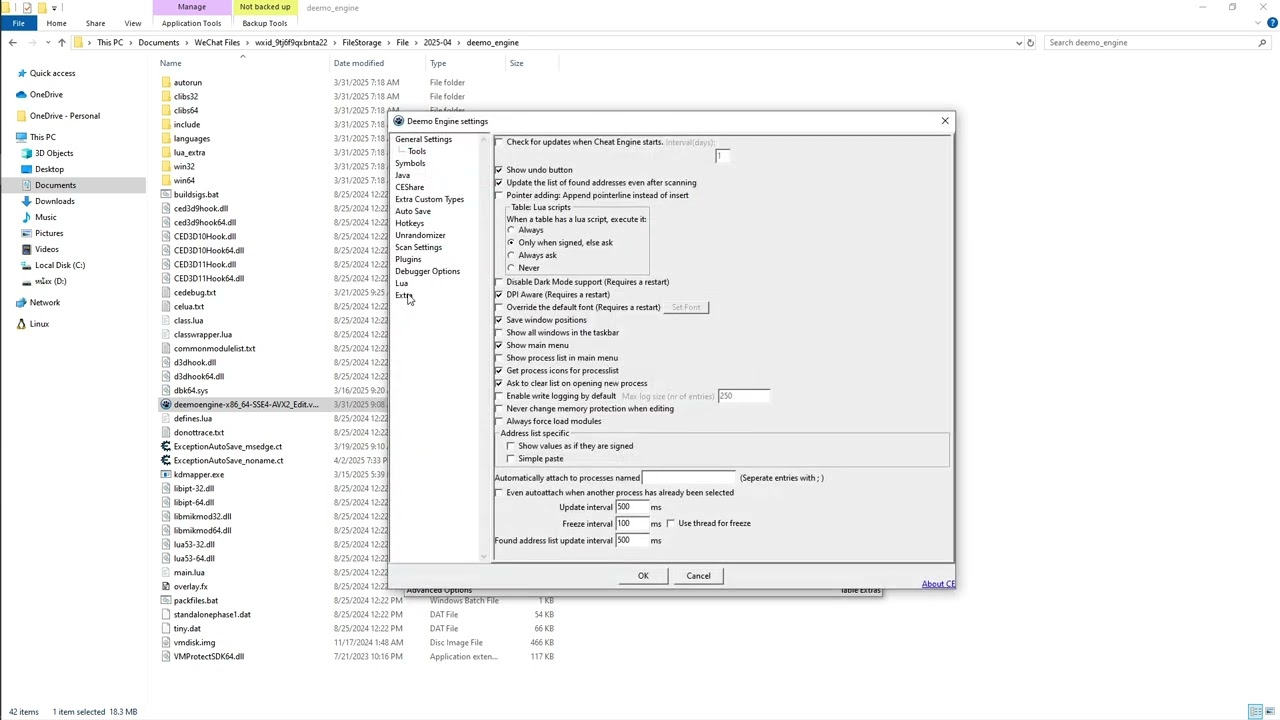Sort files by Date modified column
Image resolution: width=1280 pixels, height=720 pixels.
tap(358, 63)
